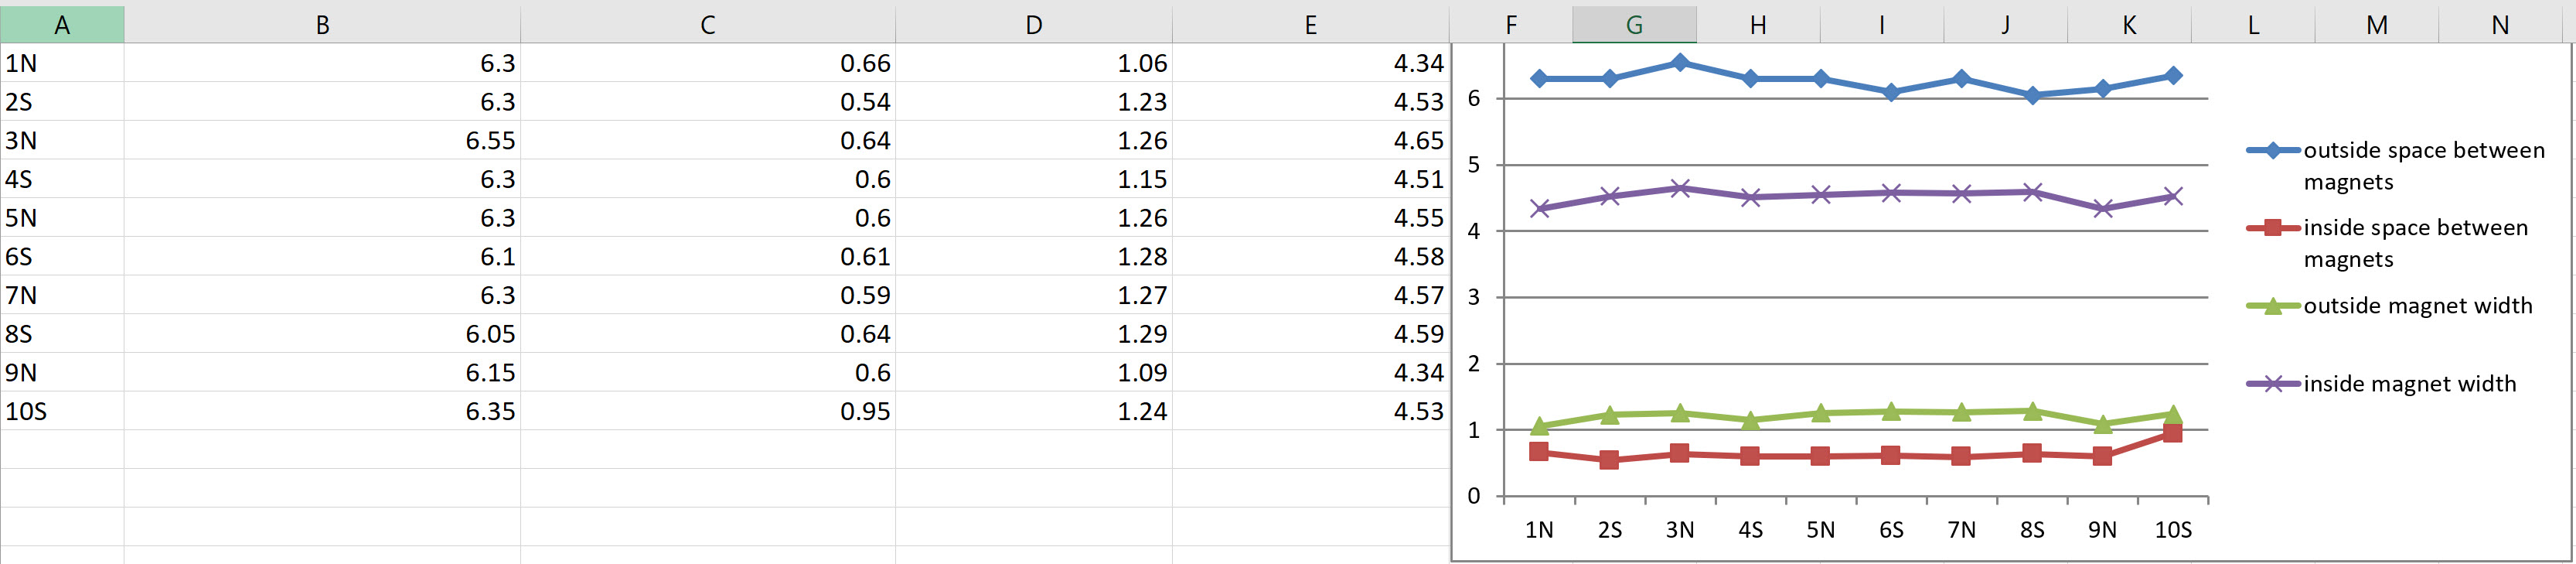Click cell with value 0.95 in column C
The height and width of the screenshot is (564, 2576).
click(708, 411)
